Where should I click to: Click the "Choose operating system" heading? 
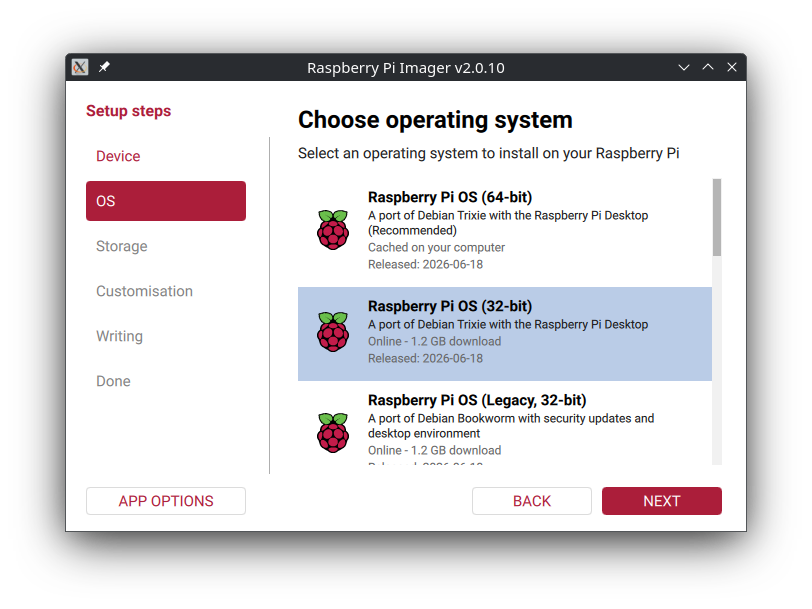(435, 120)
